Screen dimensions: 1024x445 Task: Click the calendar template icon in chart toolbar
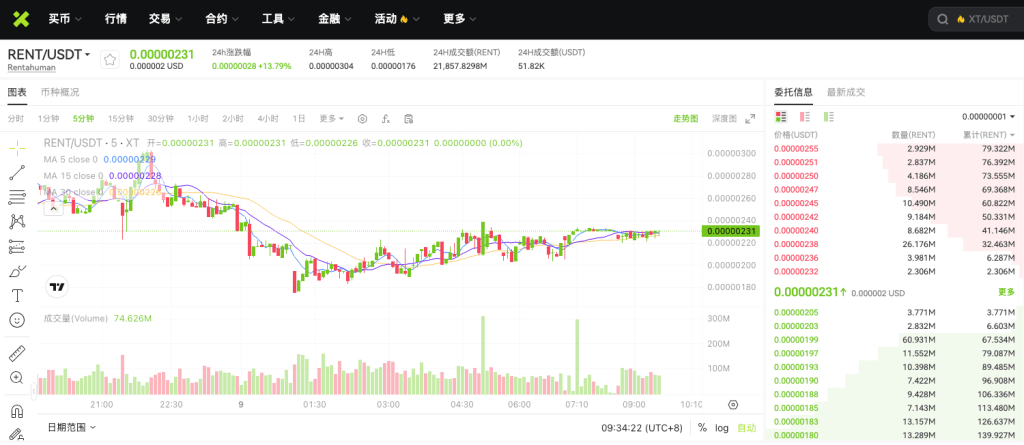pos(409,118)
